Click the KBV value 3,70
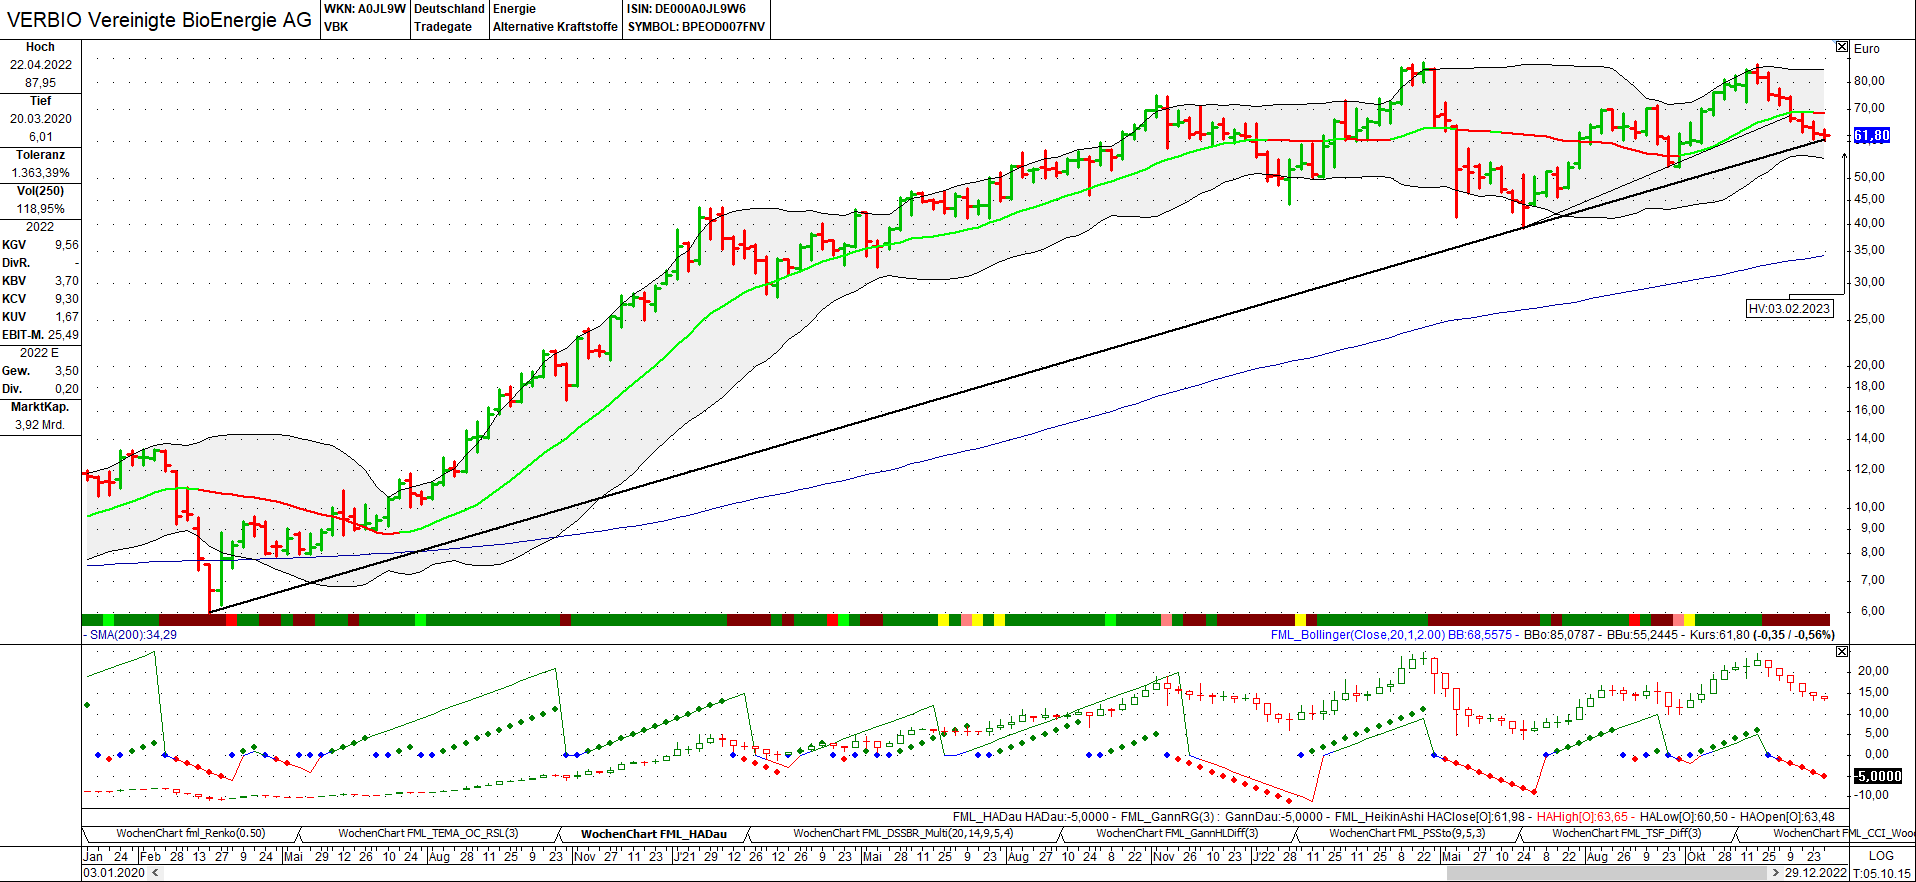Screen dimensions: 1916x882 click(67, 281)
